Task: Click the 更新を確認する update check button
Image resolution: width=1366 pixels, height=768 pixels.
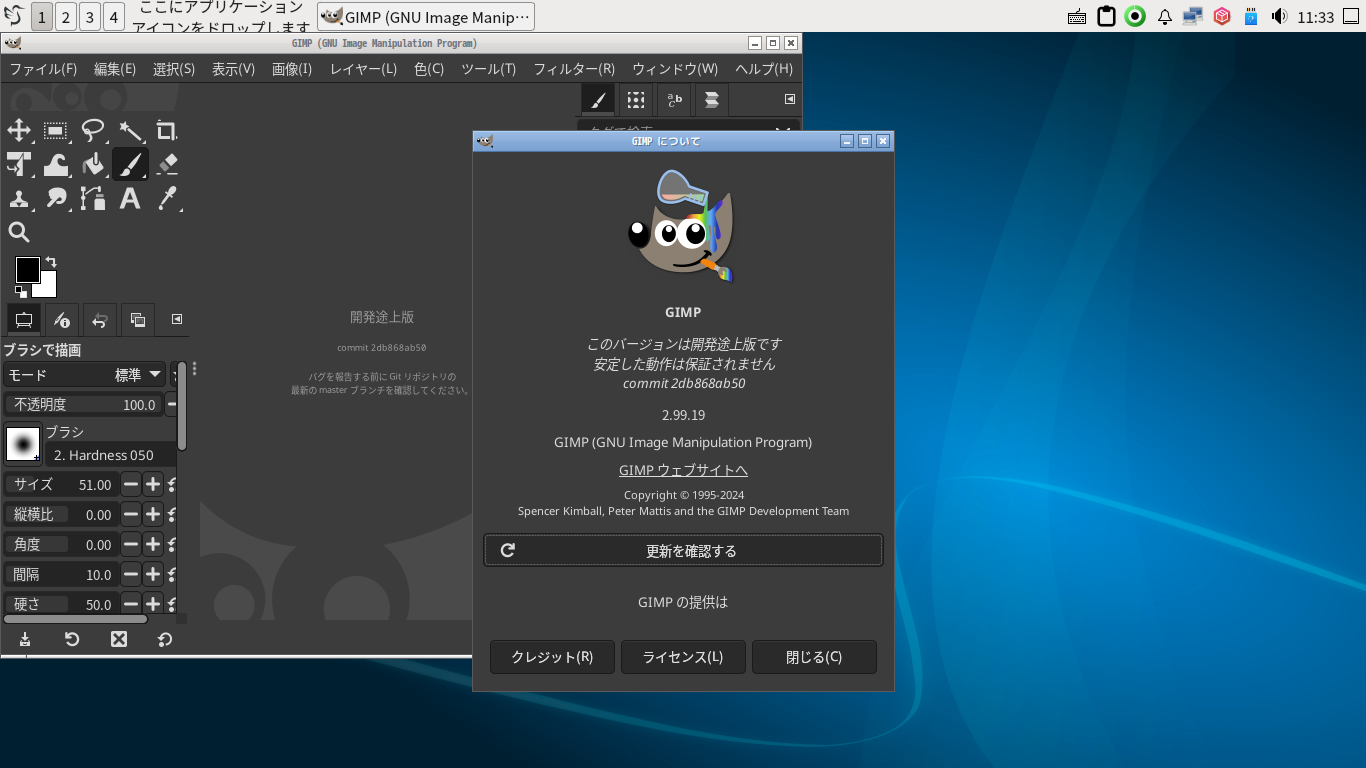Action: pos(683,550)
